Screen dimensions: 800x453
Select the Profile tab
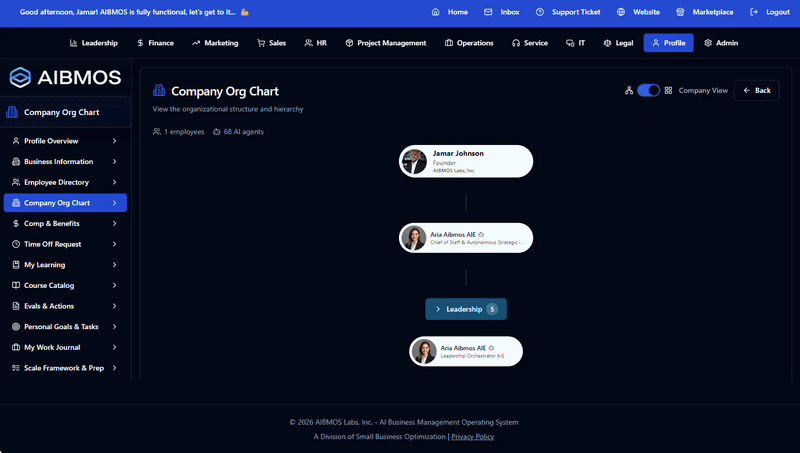pos(668,43)
